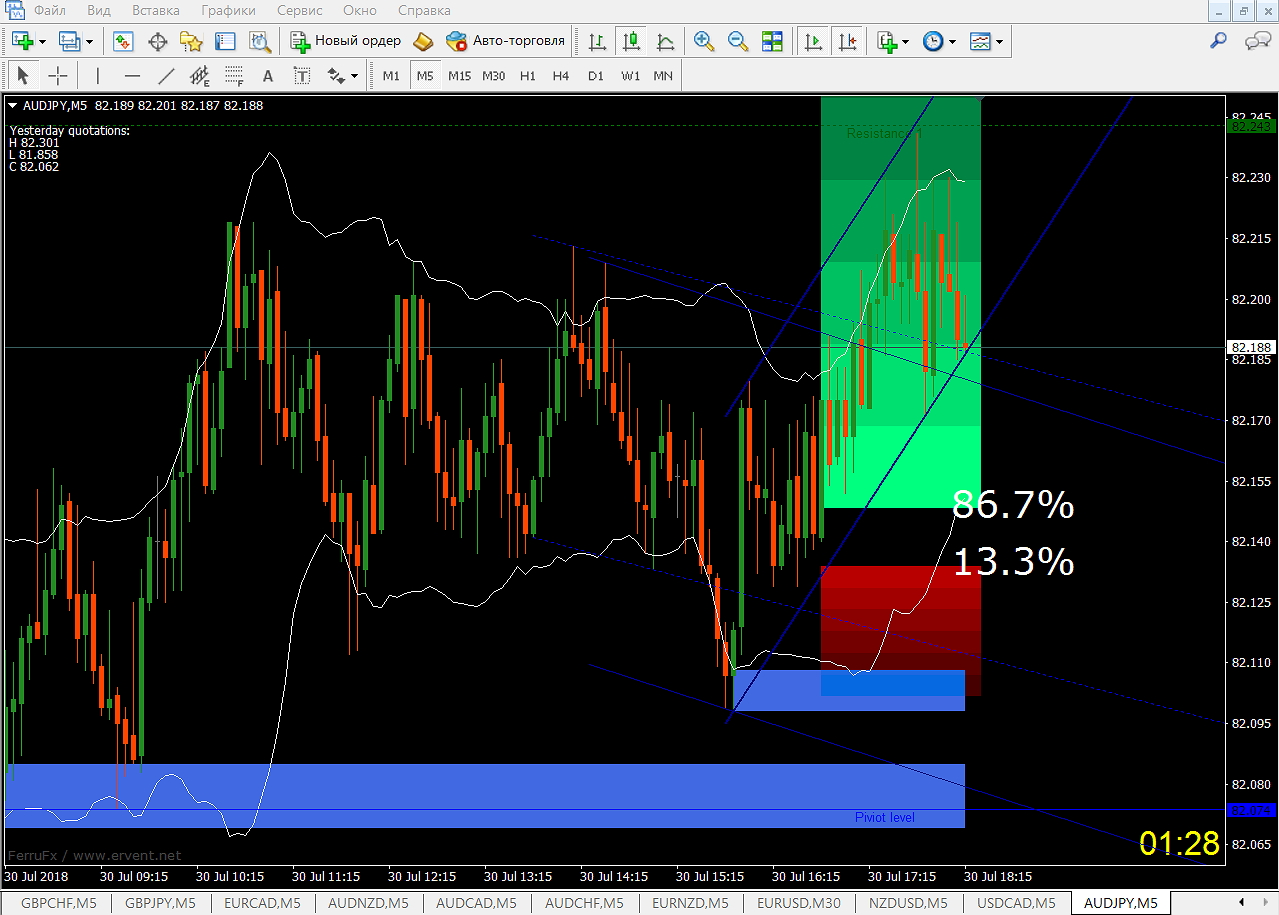This screenshot has width=1279, height=915.
Task: Insert a text label object
Action: 302,75
